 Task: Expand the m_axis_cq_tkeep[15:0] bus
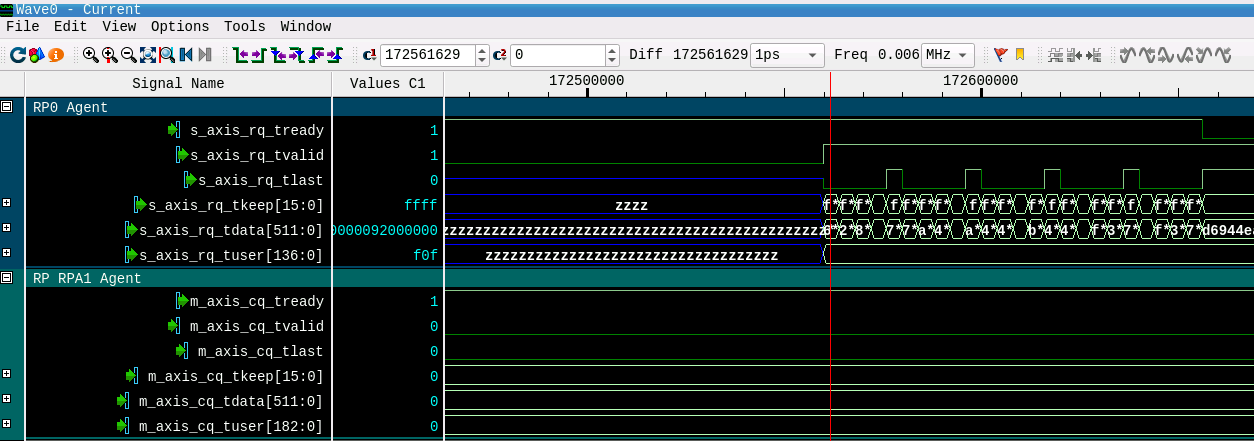[7, 375]
